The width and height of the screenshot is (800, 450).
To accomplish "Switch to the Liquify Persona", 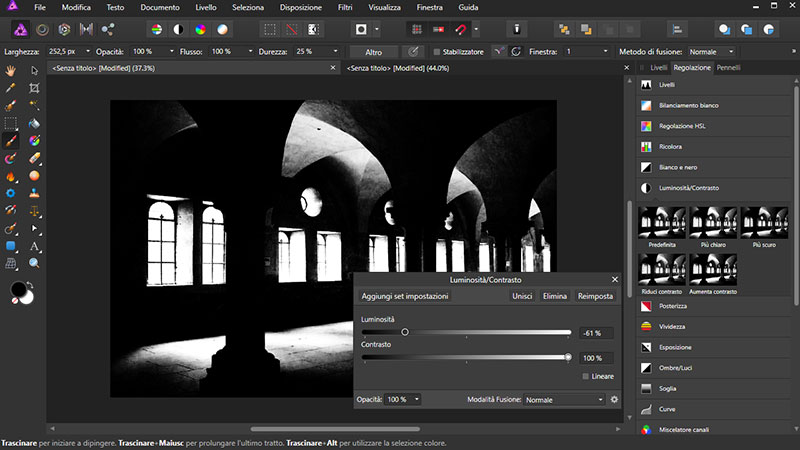I will point(42,30).
